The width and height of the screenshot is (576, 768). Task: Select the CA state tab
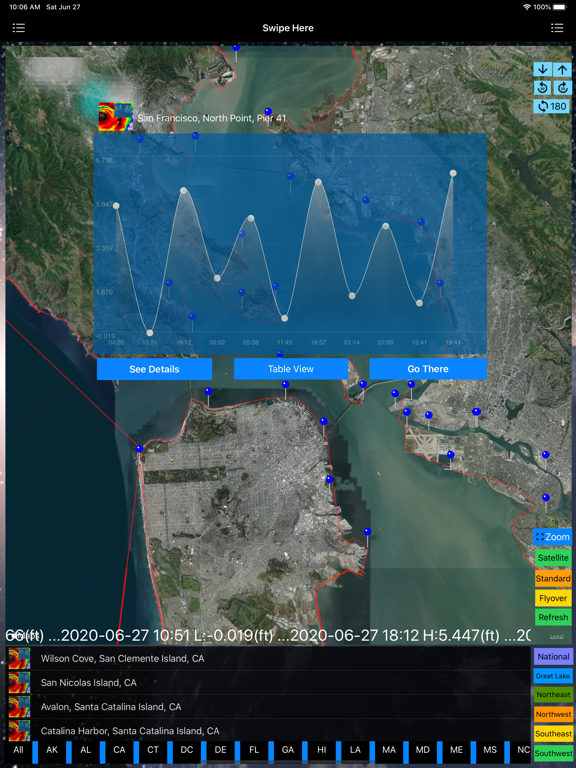pos(119,750)
